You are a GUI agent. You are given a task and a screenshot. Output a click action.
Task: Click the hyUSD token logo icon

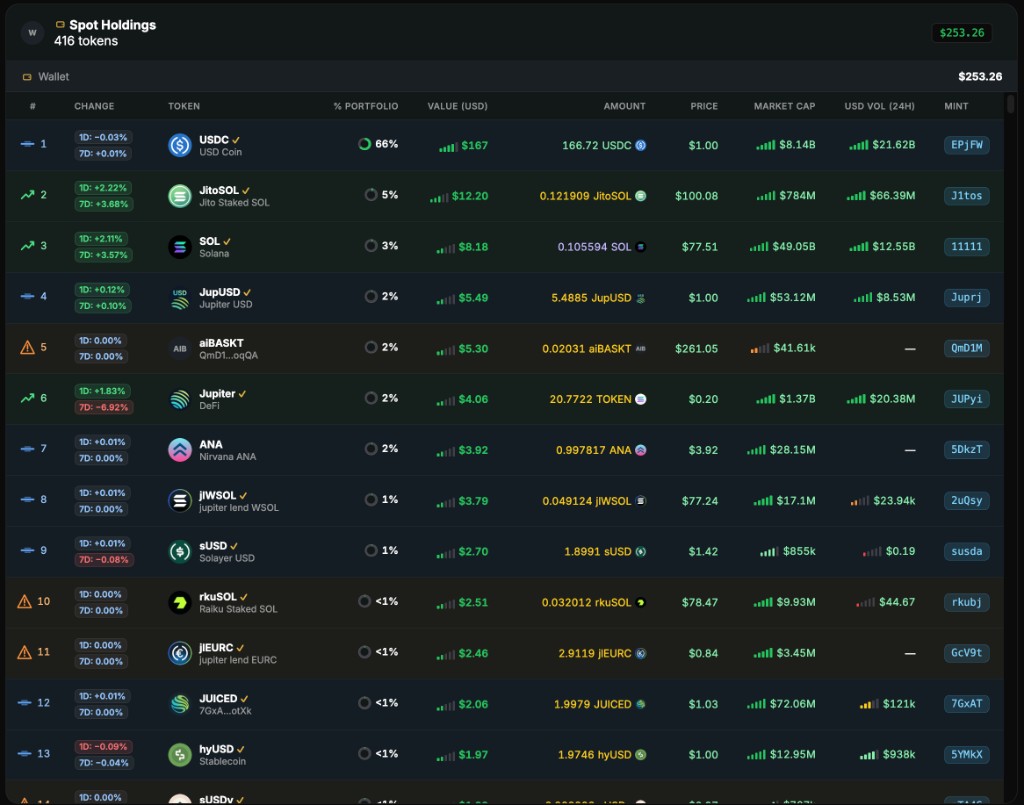click(180, 755)
